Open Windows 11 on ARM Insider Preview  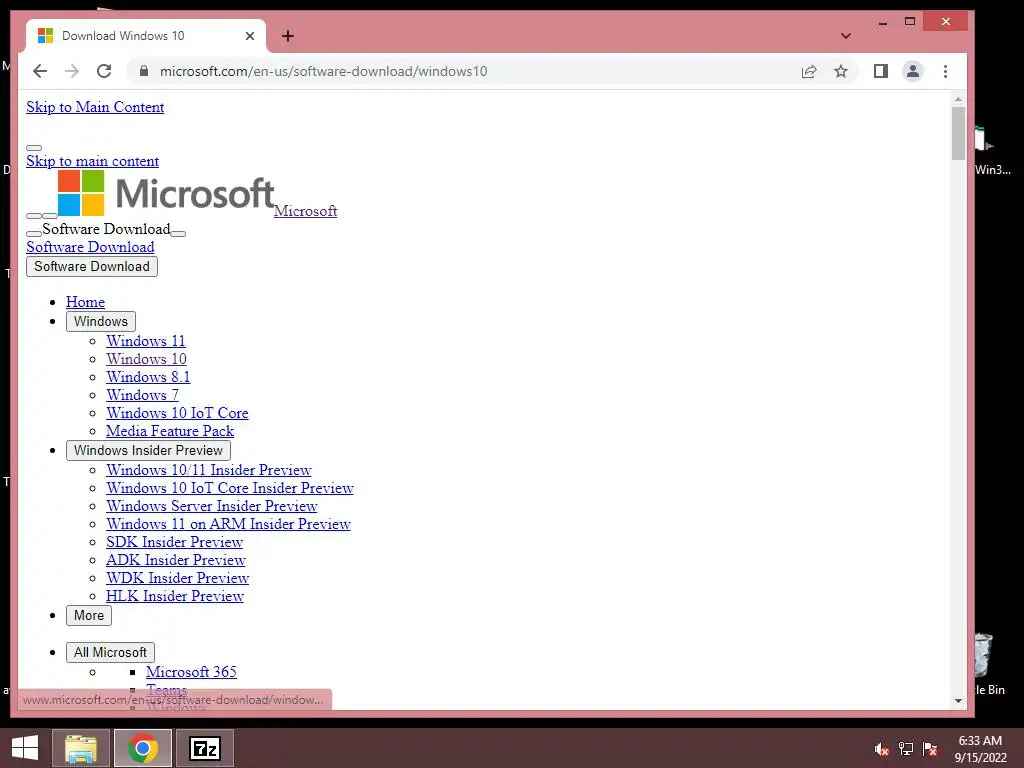pyautogui.click(x=229, y=524)
